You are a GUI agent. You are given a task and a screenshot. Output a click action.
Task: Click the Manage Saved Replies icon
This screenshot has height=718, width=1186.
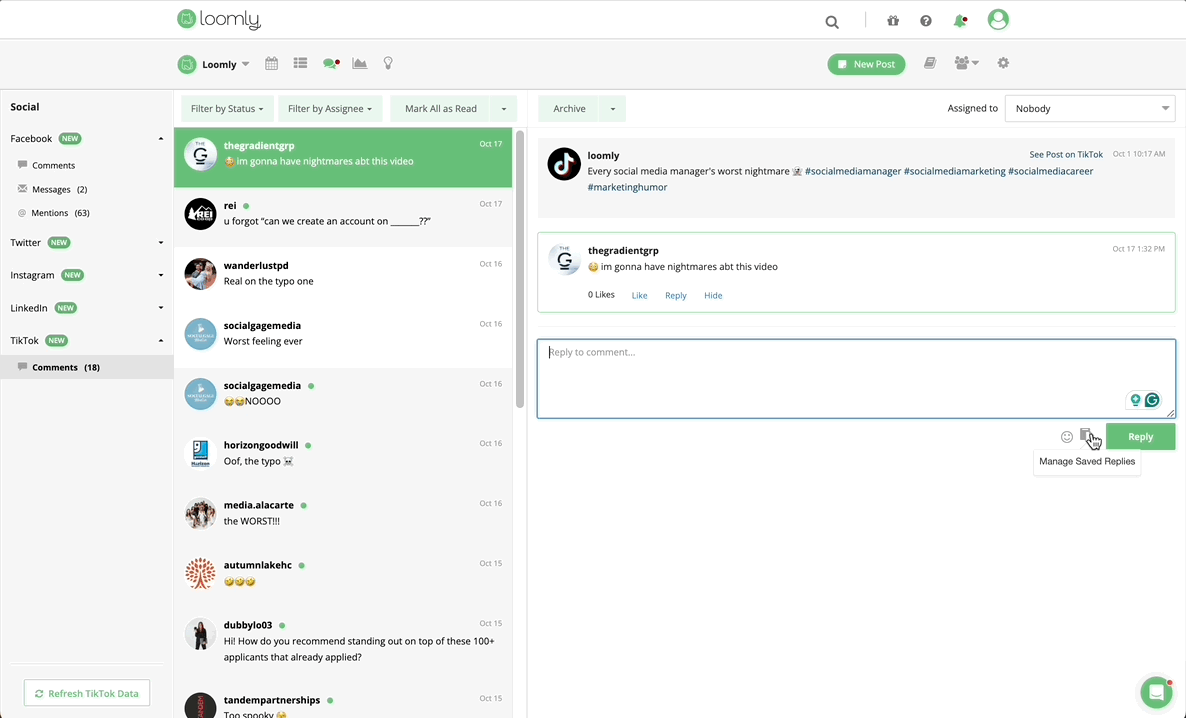[x=1087, y=436]
